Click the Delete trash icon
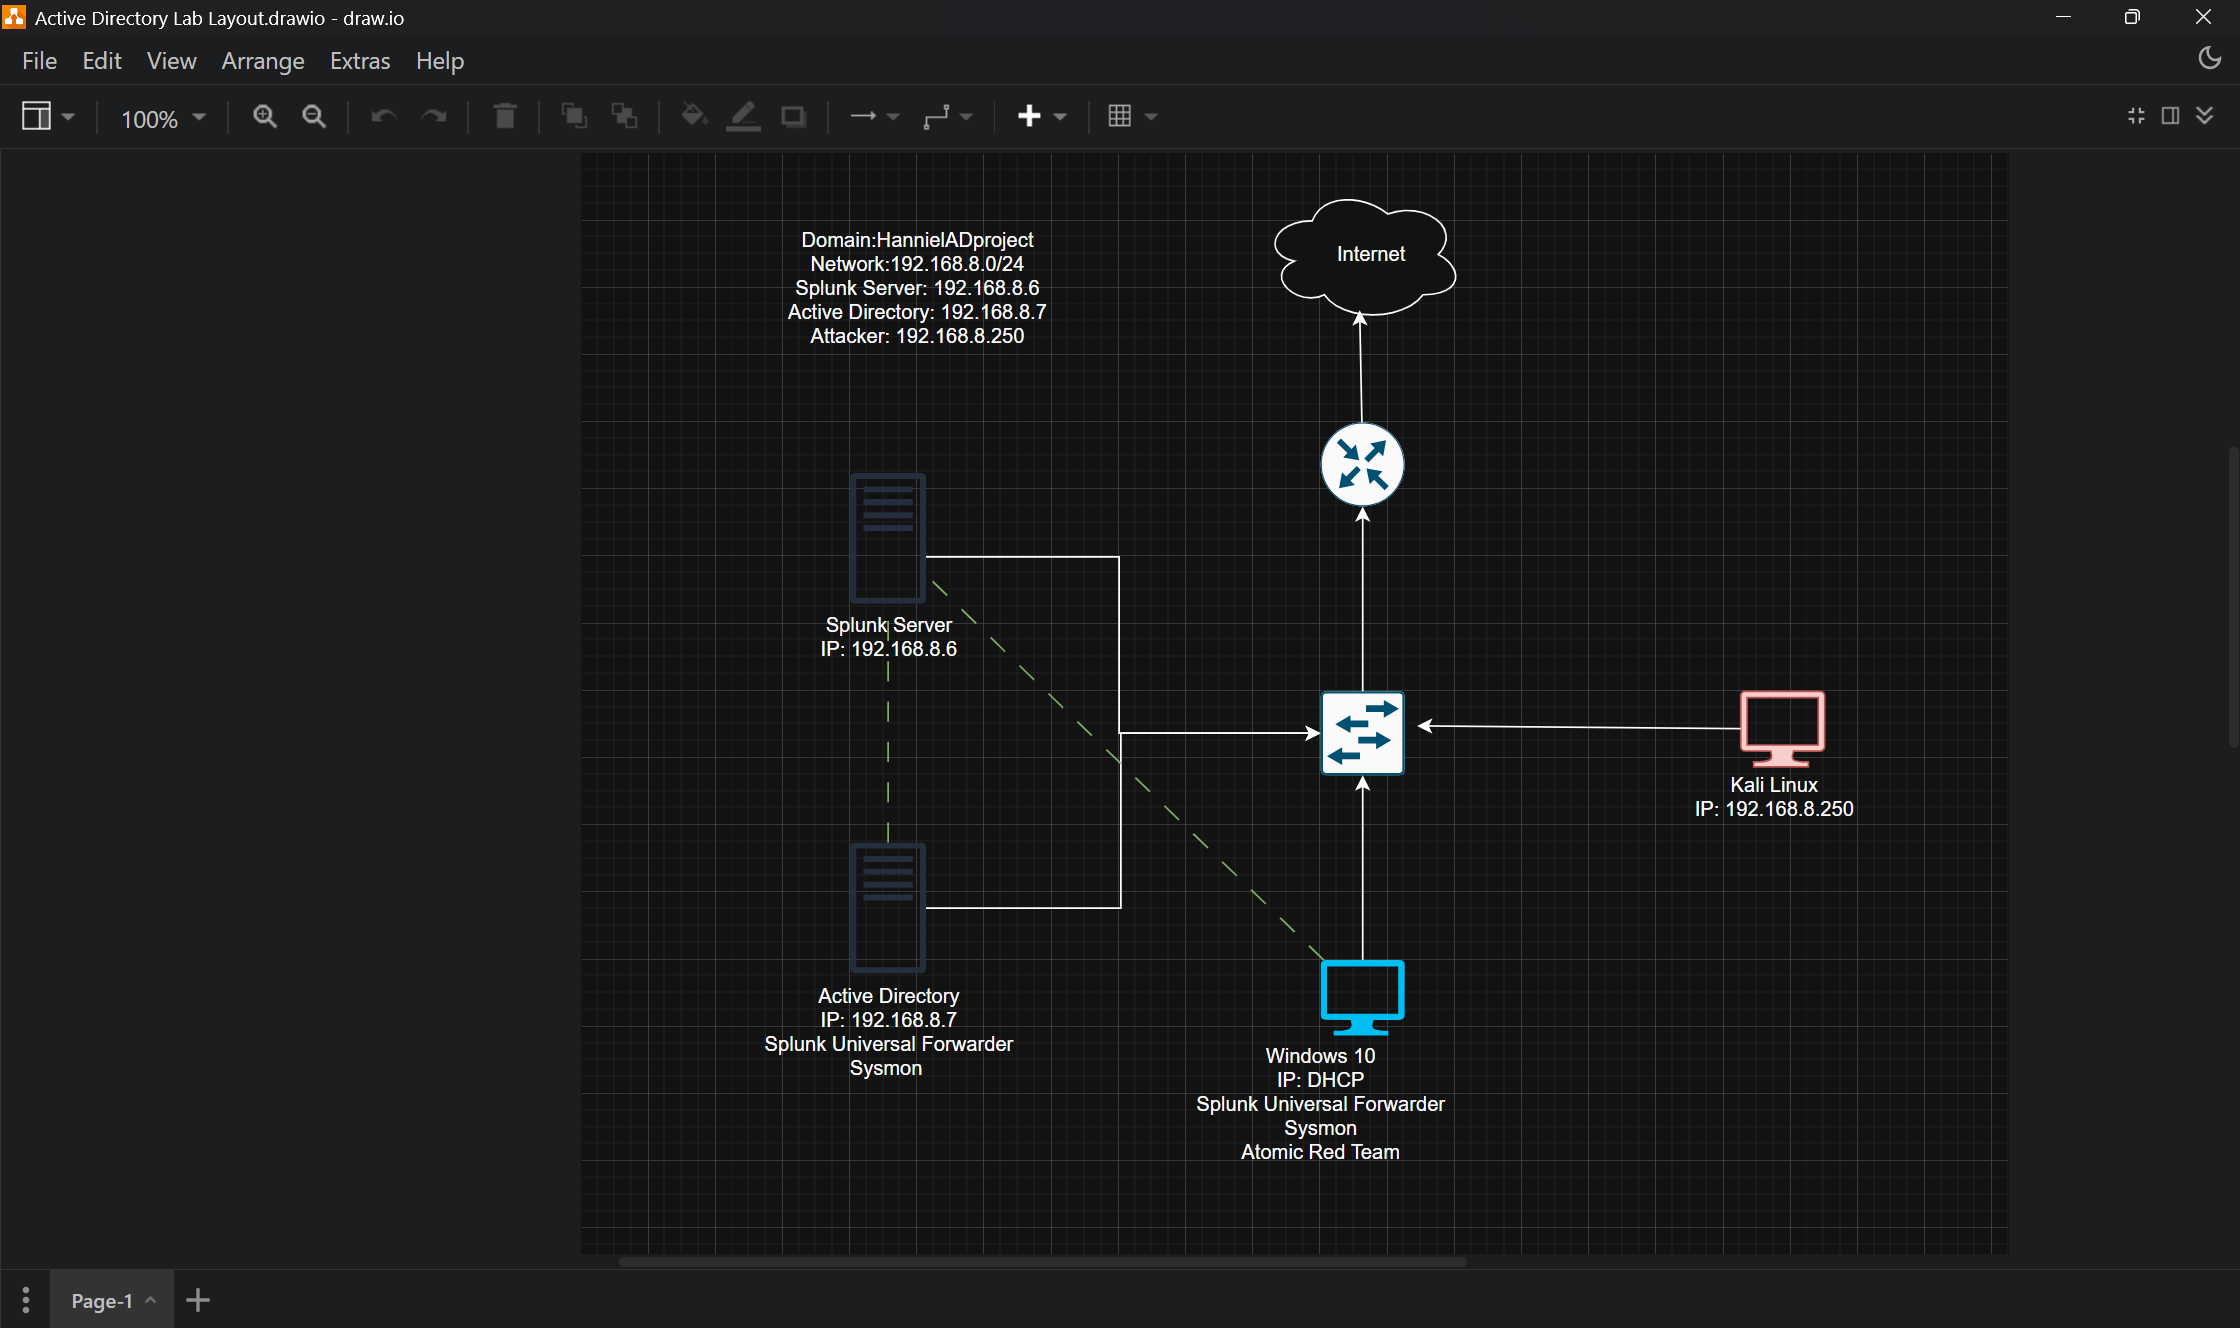The width and height of the screenshot is (2240, 1328). pos(505,117)
